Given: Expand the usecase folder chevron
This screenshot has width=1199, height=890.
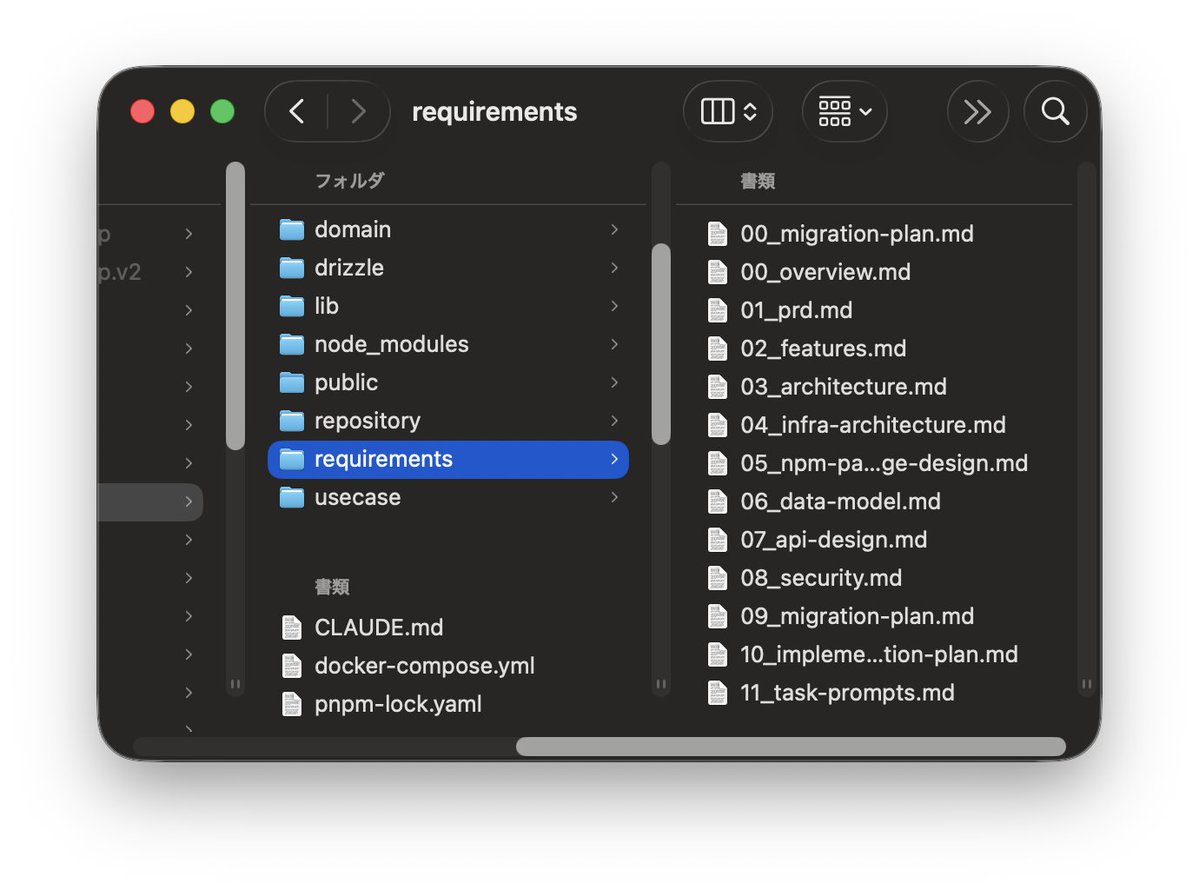Looking at the screenshot, I should point(614,497).
